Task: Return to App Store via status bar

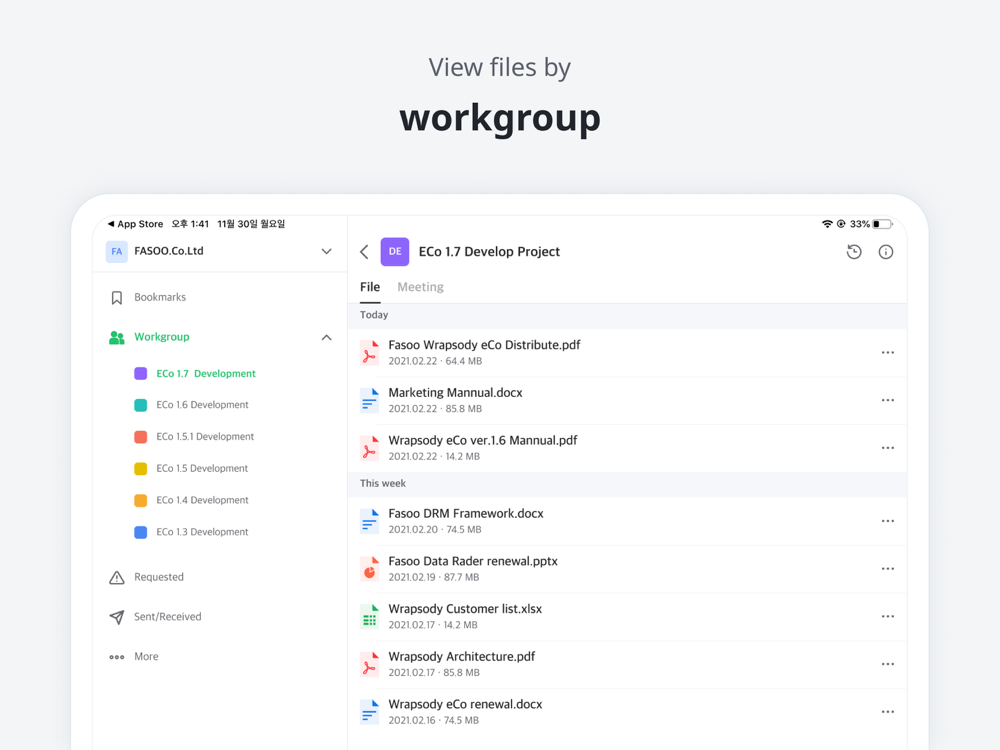Action: tap(135, 224)
